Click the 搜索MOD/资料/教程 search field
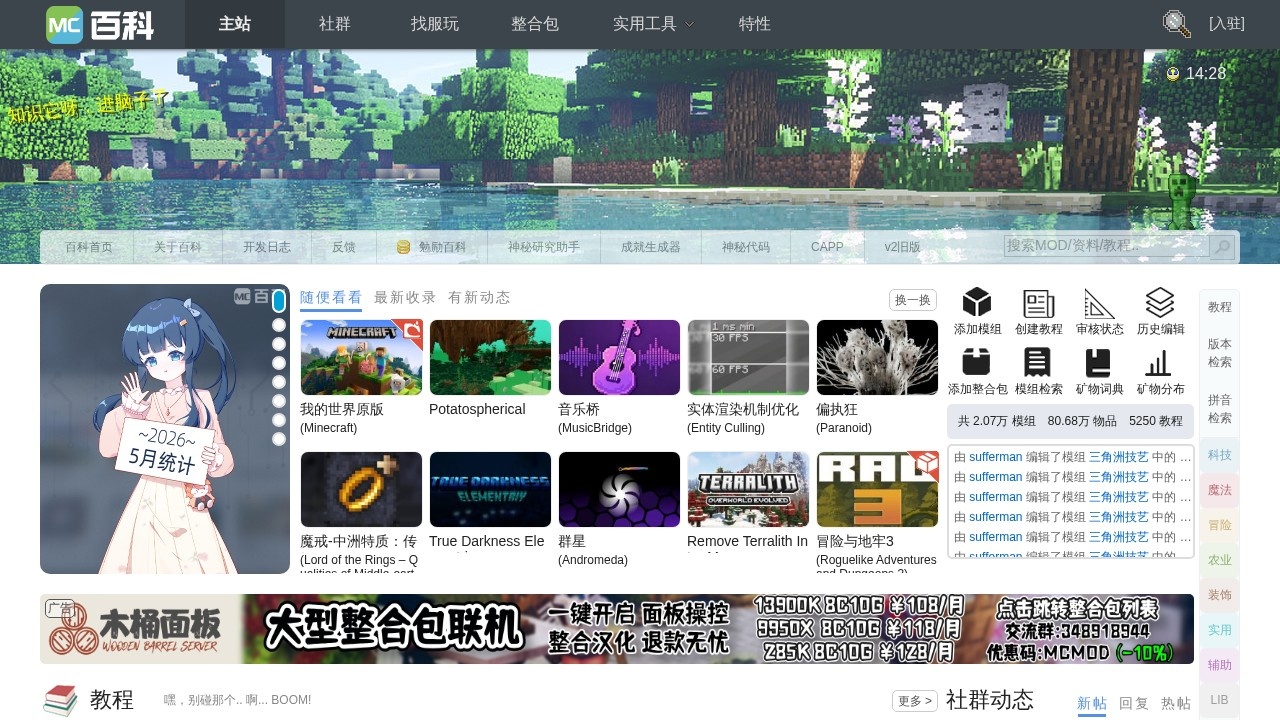 click(x=1106, y=246)
